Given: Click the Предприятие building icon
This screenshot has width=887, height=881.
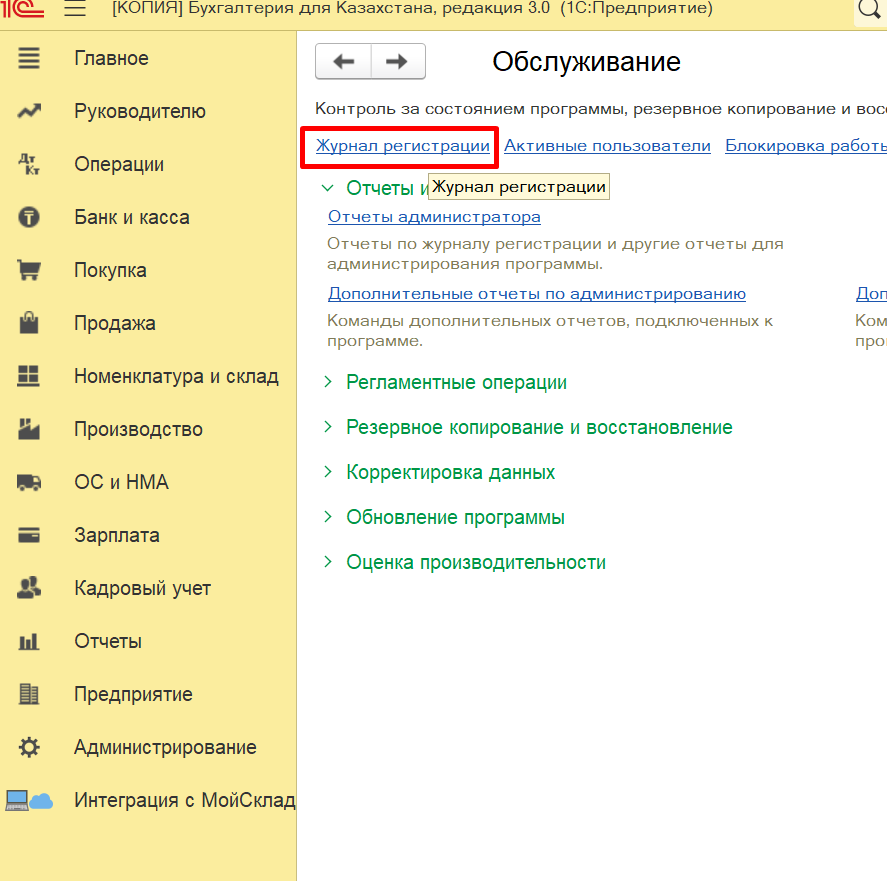Looking at the screenshot, I should (x=29, y=694).
